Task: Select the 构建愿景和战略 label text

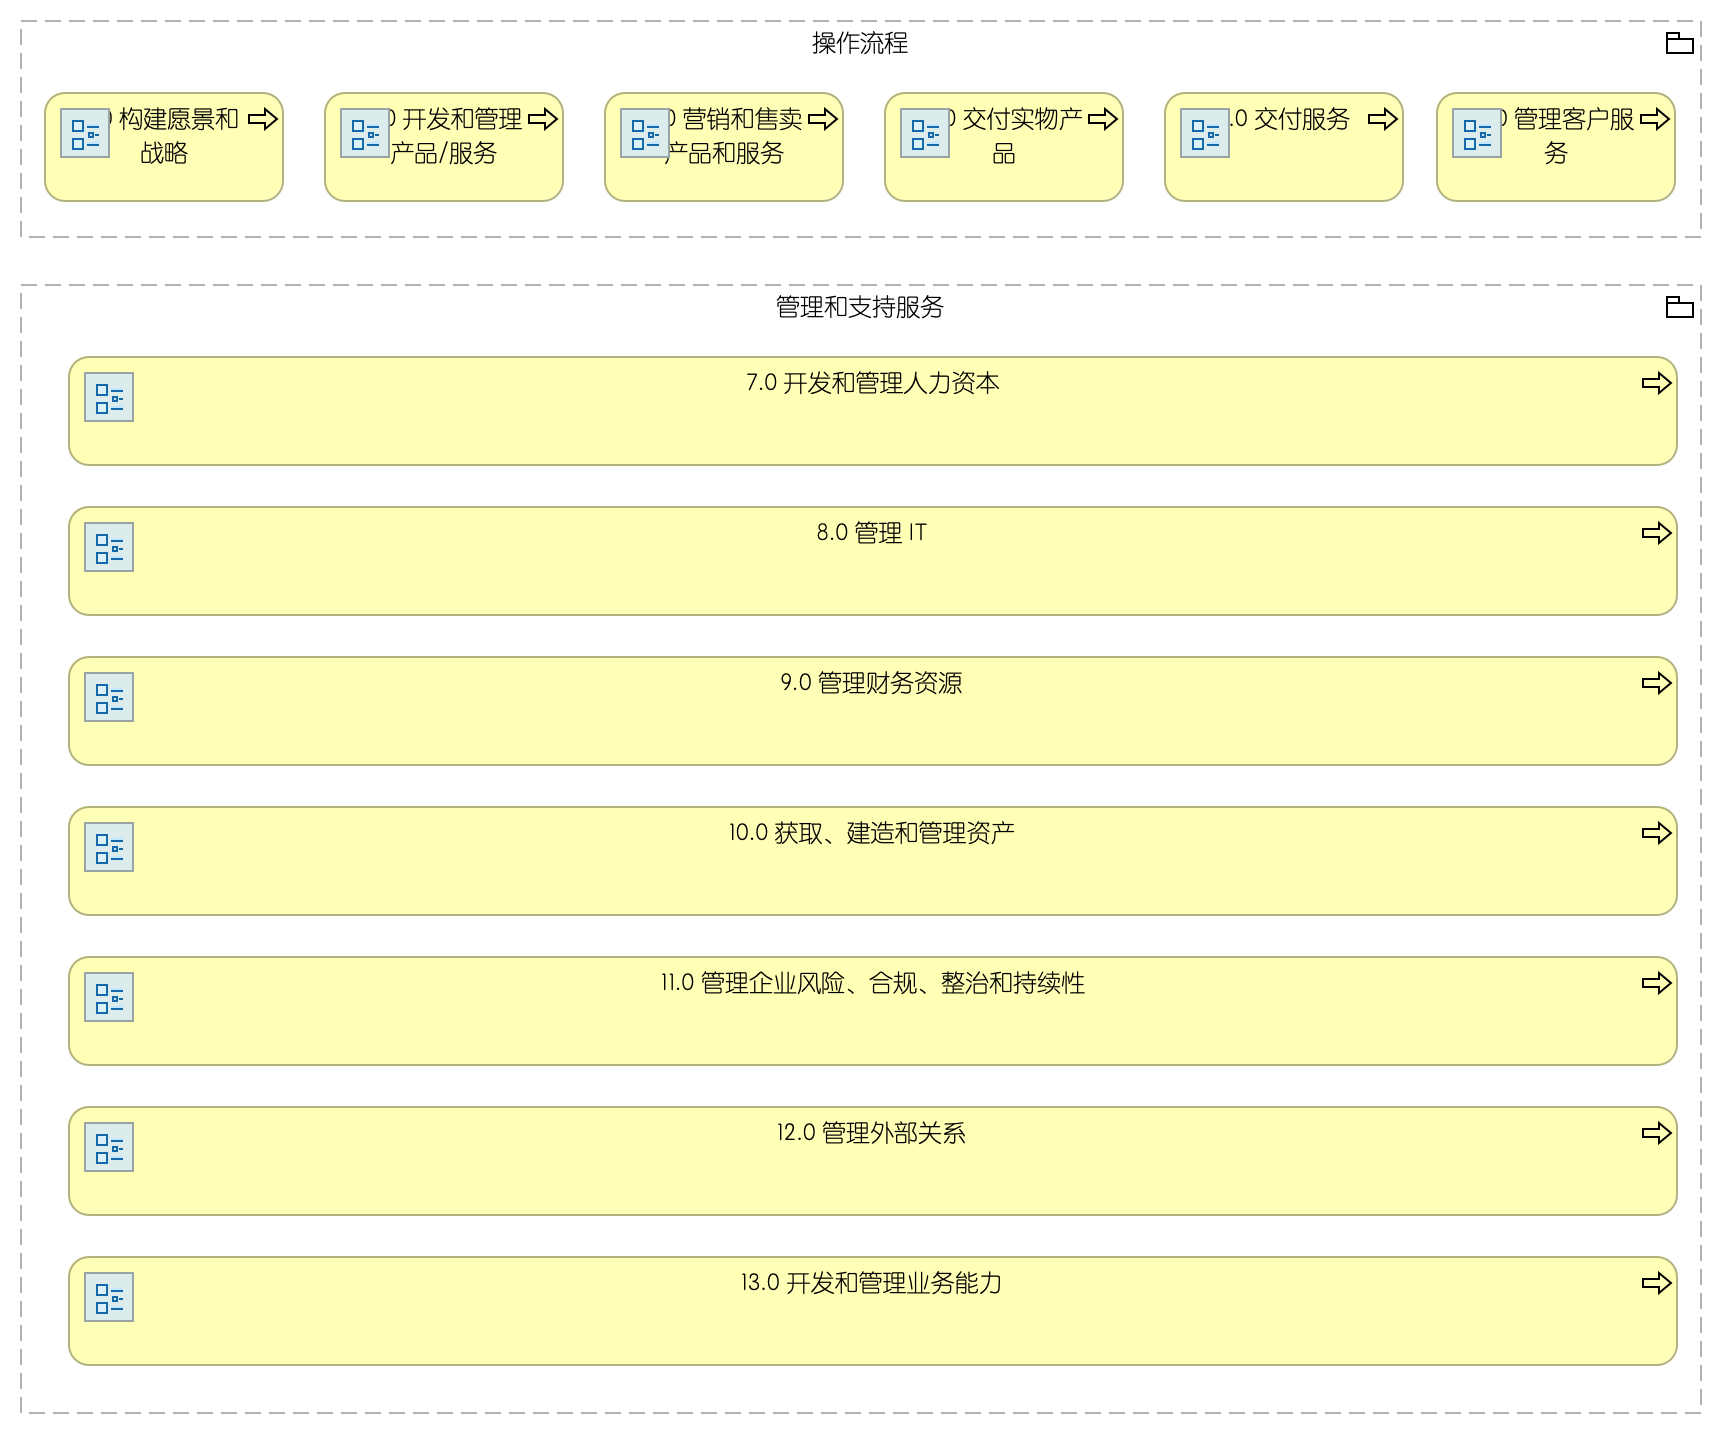Action: 175,136
